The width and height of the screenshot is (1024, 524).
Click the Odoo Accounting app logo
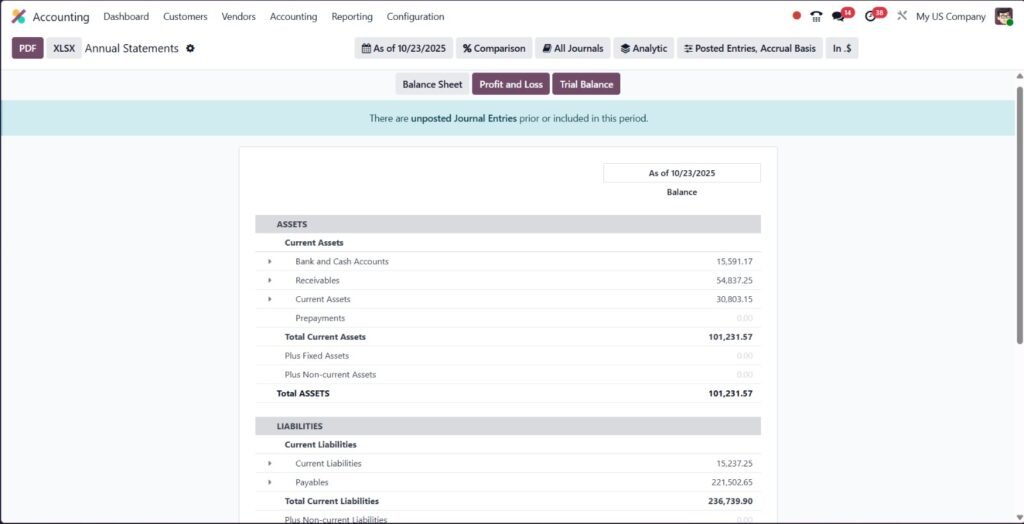point(18,17)
